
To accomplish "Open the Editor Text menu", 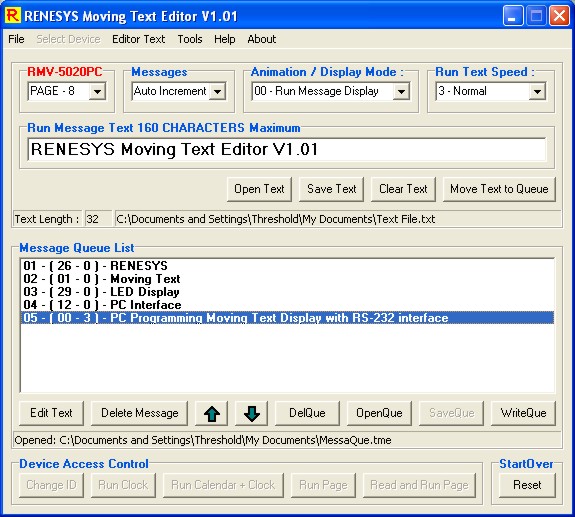I will (x=139, y=39).
